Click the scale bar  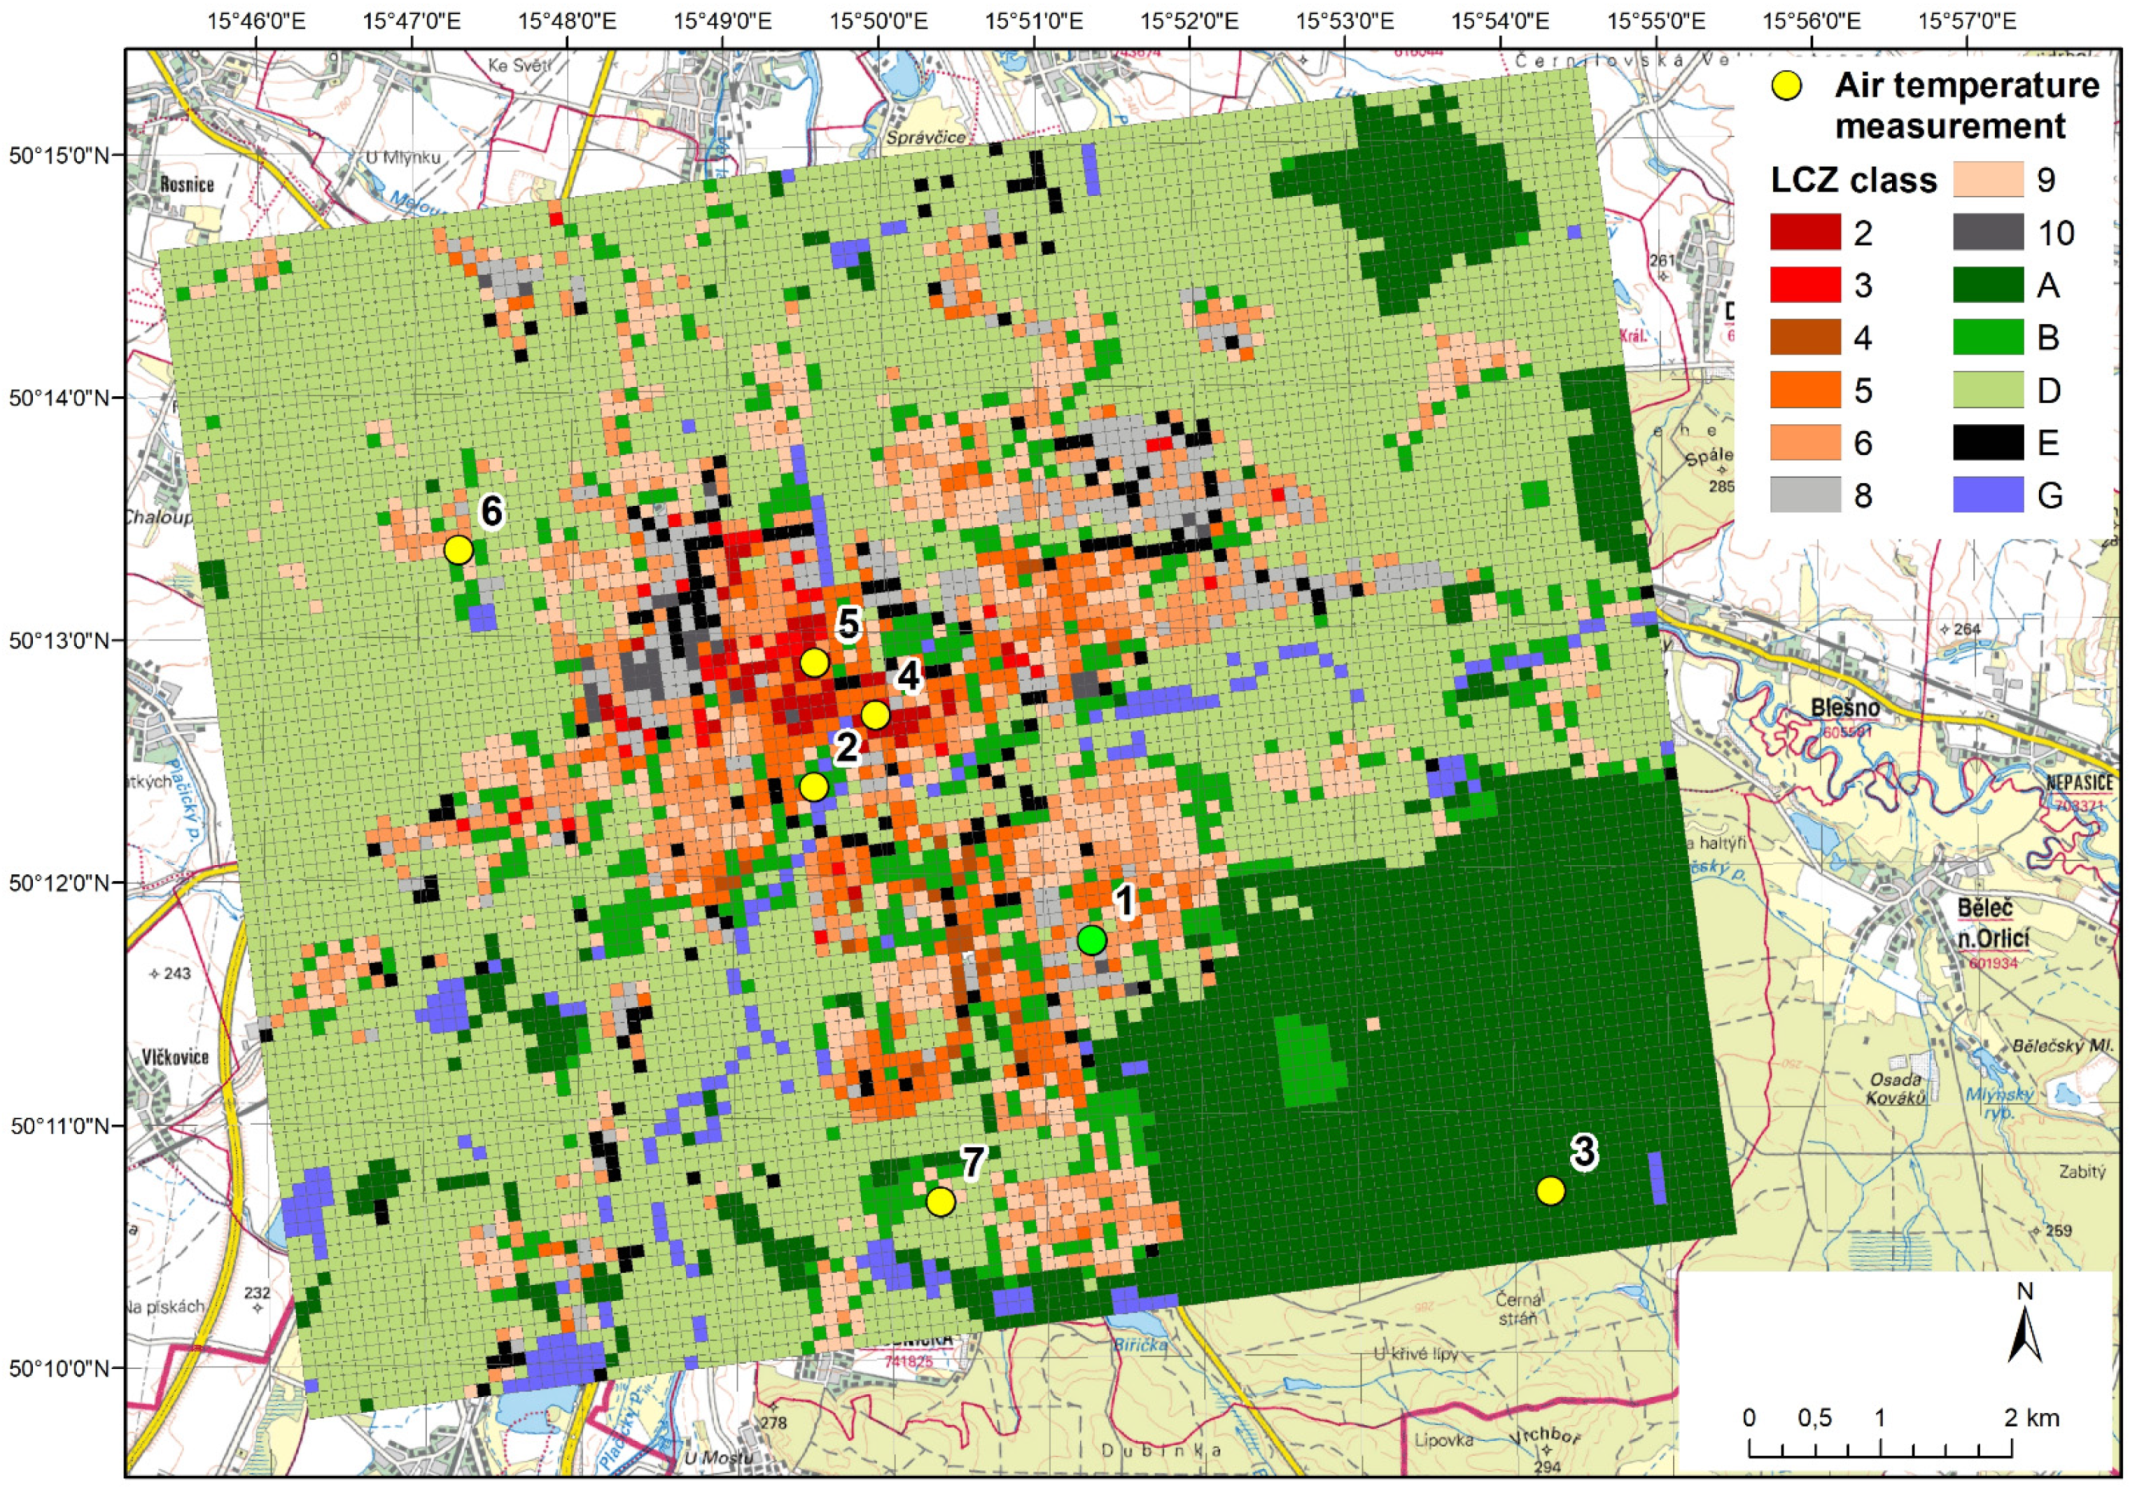pyautogui.click(x=1880, y=1448)
